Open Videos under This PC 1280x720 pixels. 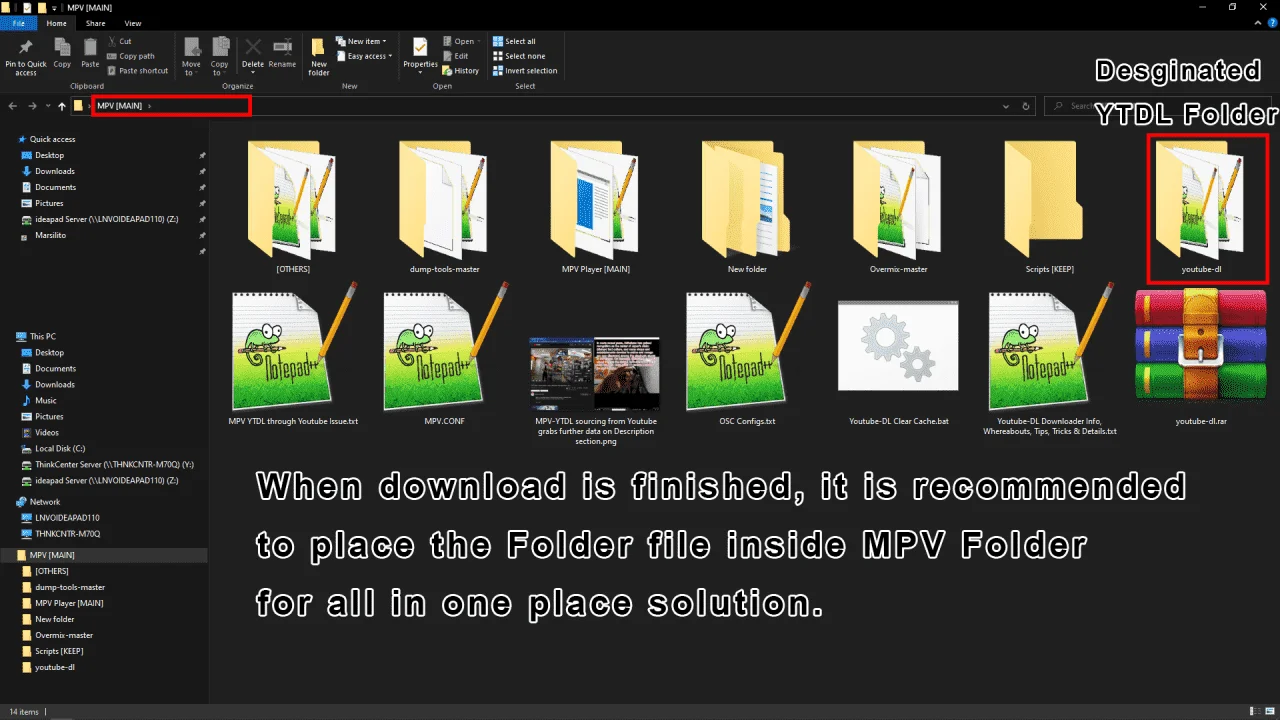click(46, 432)
